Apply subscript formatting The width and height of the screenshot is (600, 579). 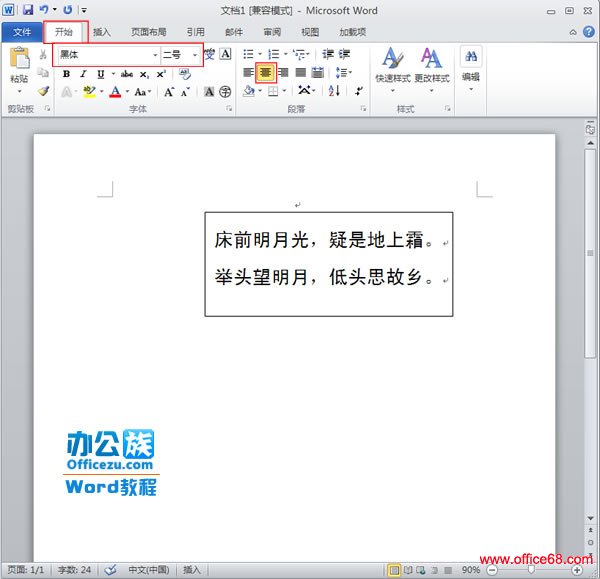click(x=144, y=74)
